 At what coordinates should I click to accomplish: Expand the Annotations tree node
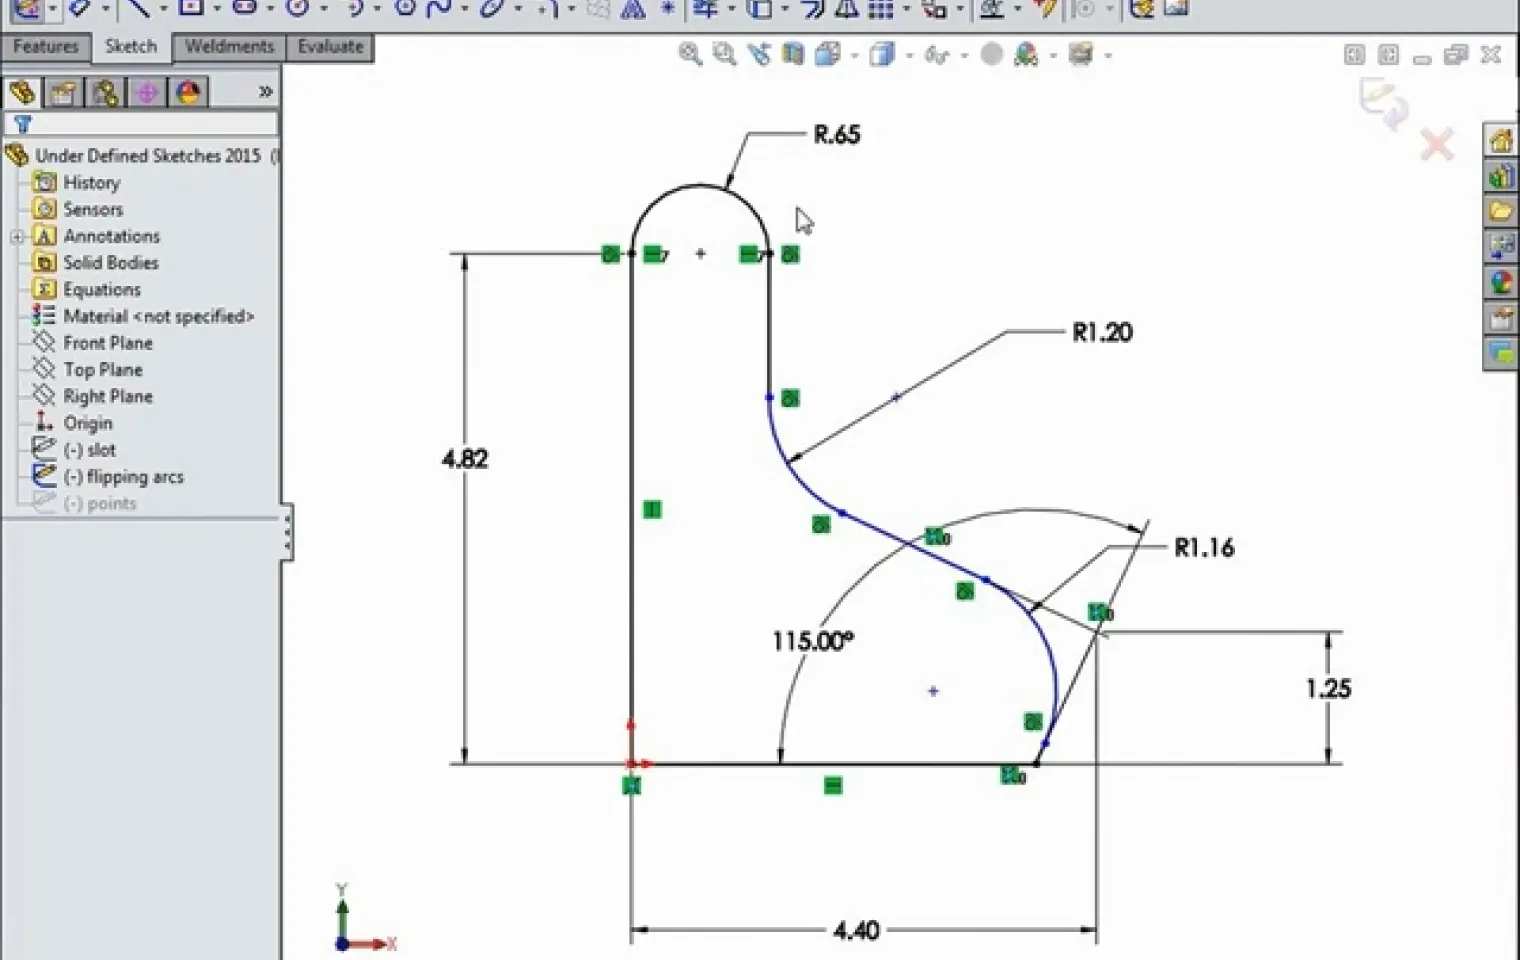coord(17,237)
